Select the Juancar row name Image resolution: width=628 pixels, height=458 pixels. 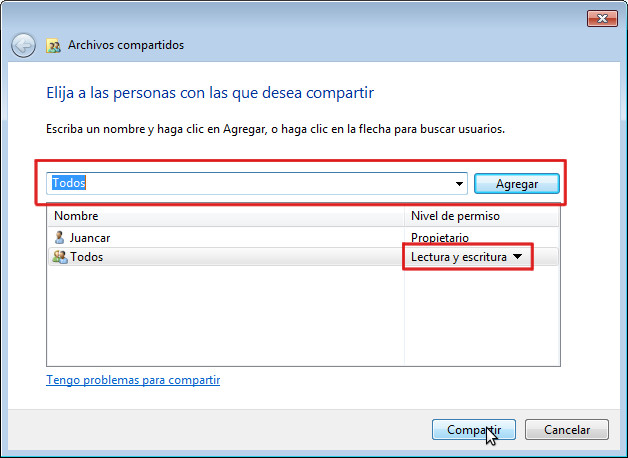90,238
